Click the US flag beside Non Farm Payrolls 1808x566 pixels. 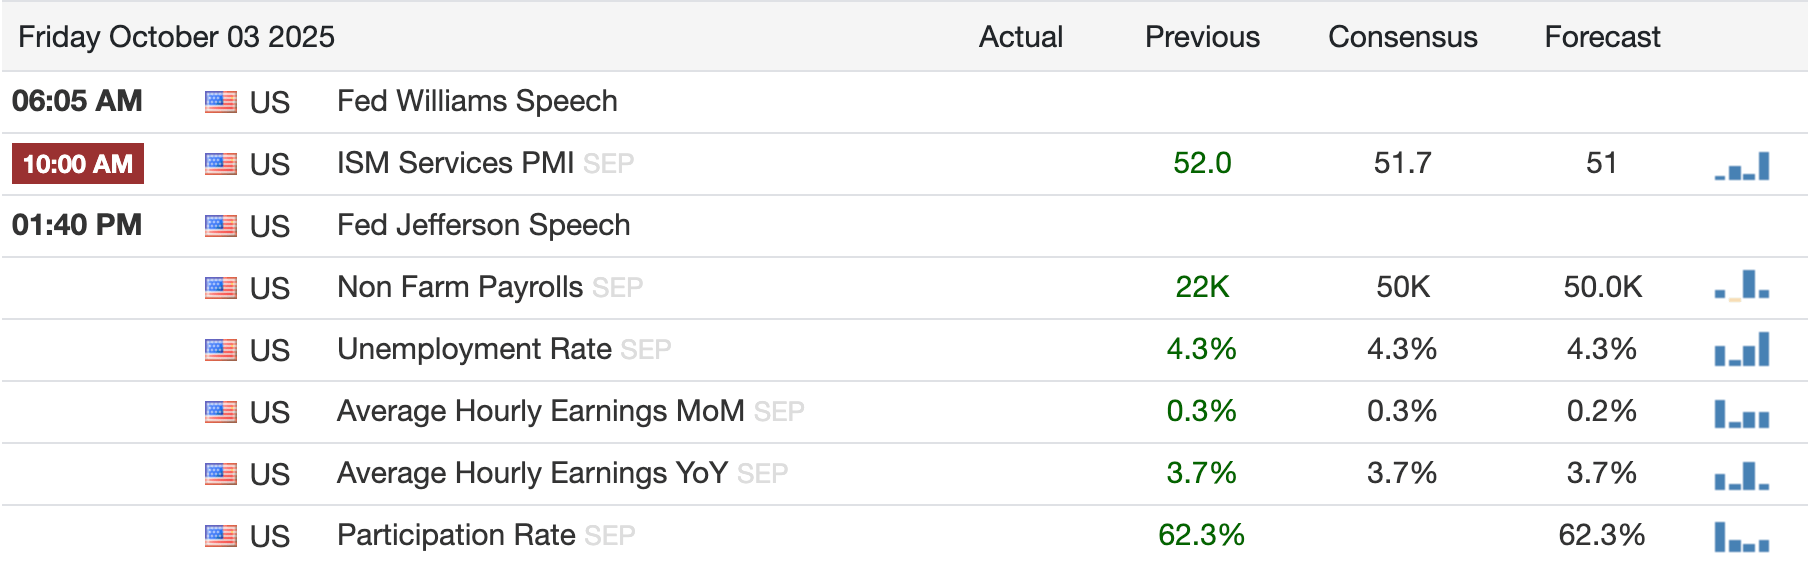tap(221, 288)
